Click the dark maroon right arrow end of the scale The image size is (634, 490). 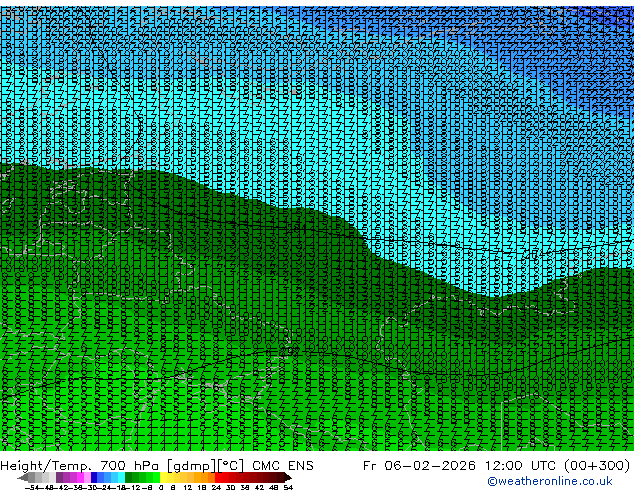(x=287, y=477)
